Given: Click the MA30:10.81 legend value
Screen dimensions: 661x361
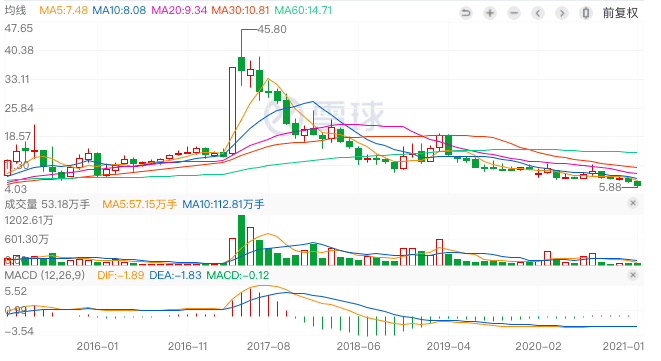Looking at the screenshot, I should point(240,10).
